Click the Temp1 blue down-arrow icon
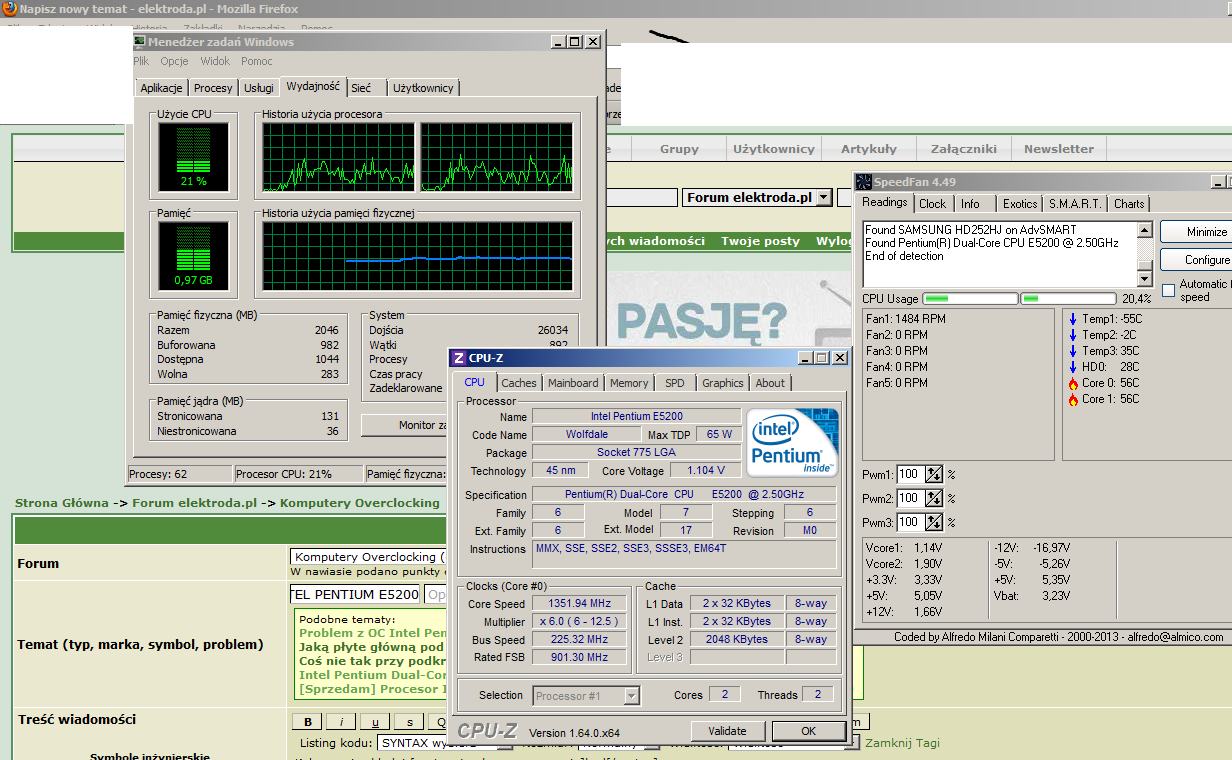The width and height of the screenshot is (1232, 760). click(1073, 319)
